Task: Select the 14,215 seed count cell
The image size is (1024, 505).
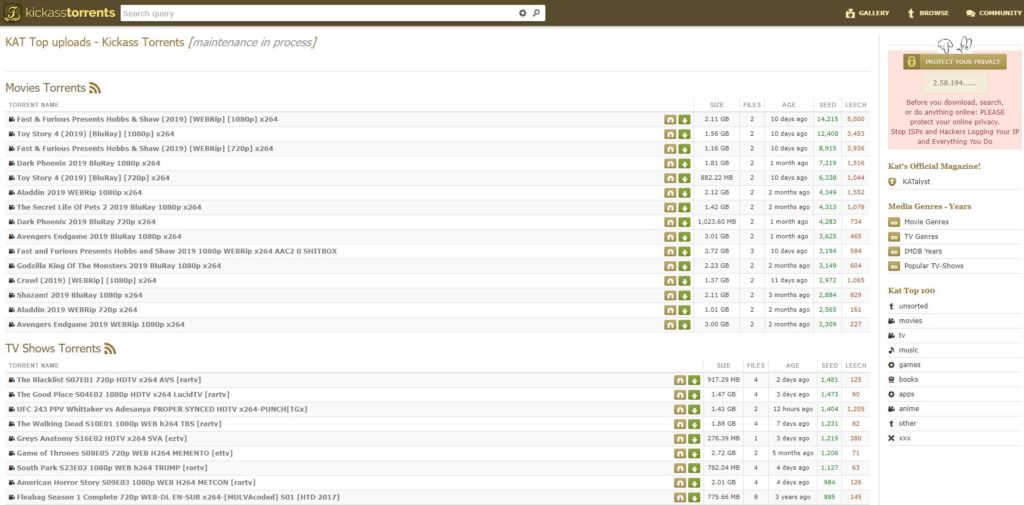Action: tap(827, 120)
